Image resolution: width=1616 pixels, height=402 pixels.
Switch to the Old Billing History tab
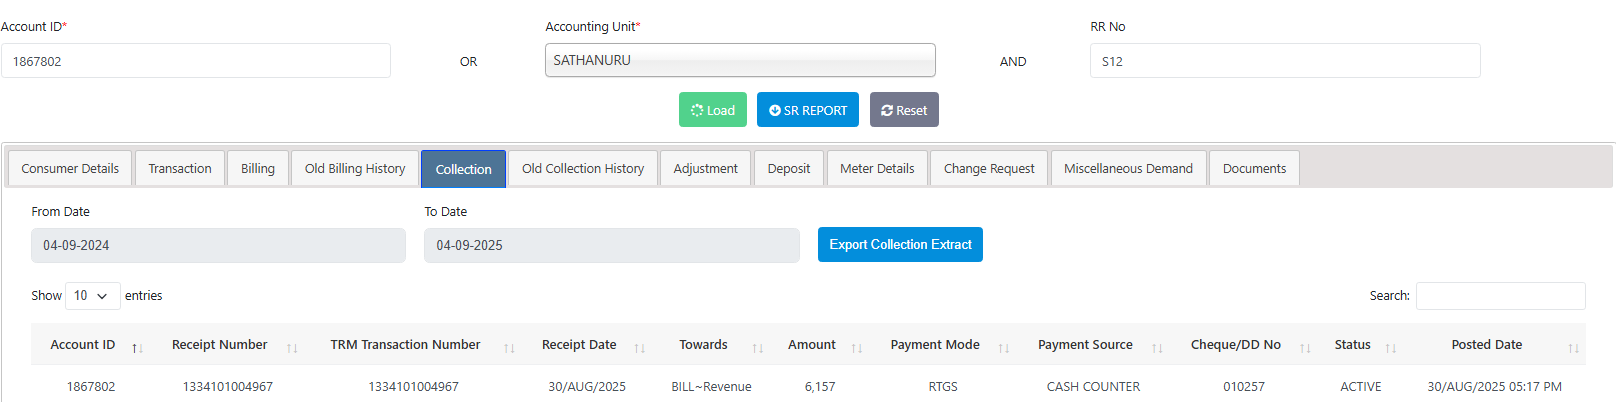point(355,169)
